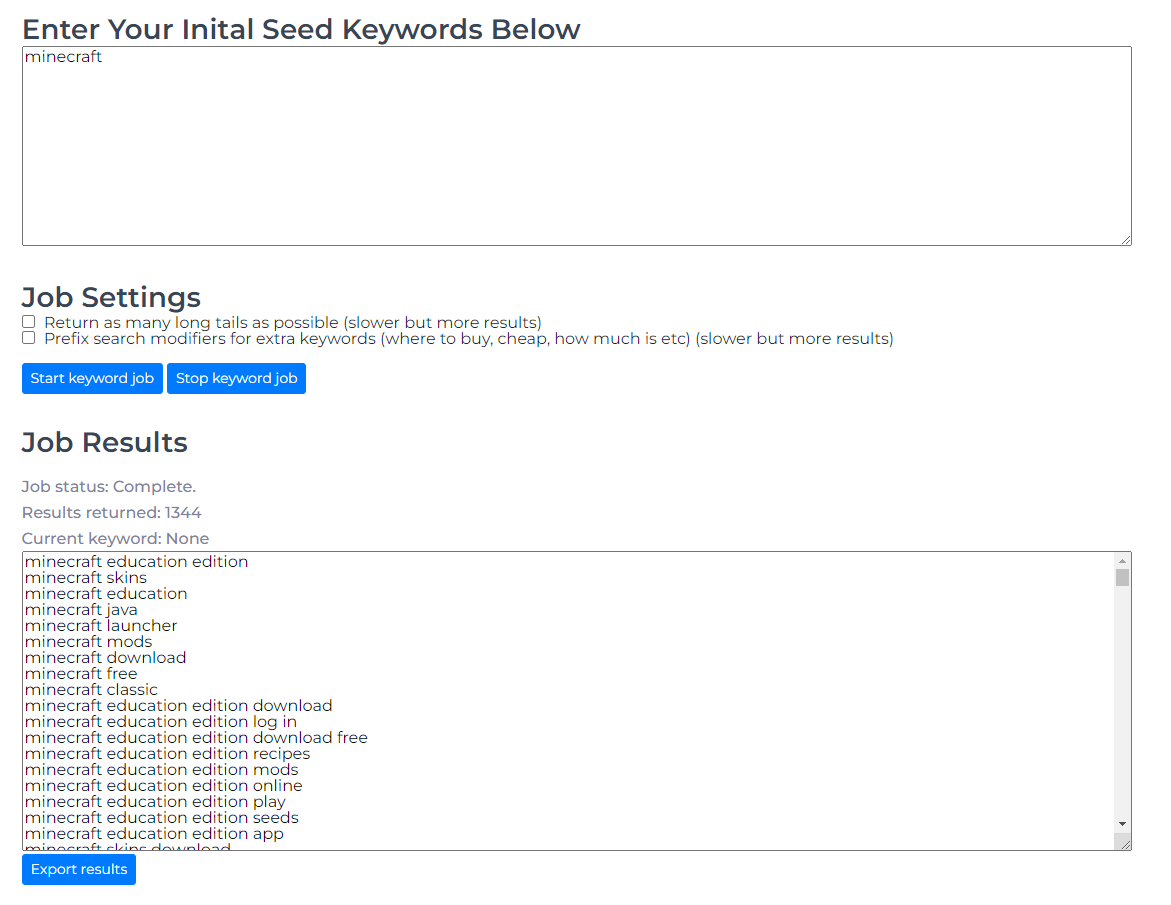Select 'minecraft education edition' result line
1171x905 pixels.
[137, 562]
